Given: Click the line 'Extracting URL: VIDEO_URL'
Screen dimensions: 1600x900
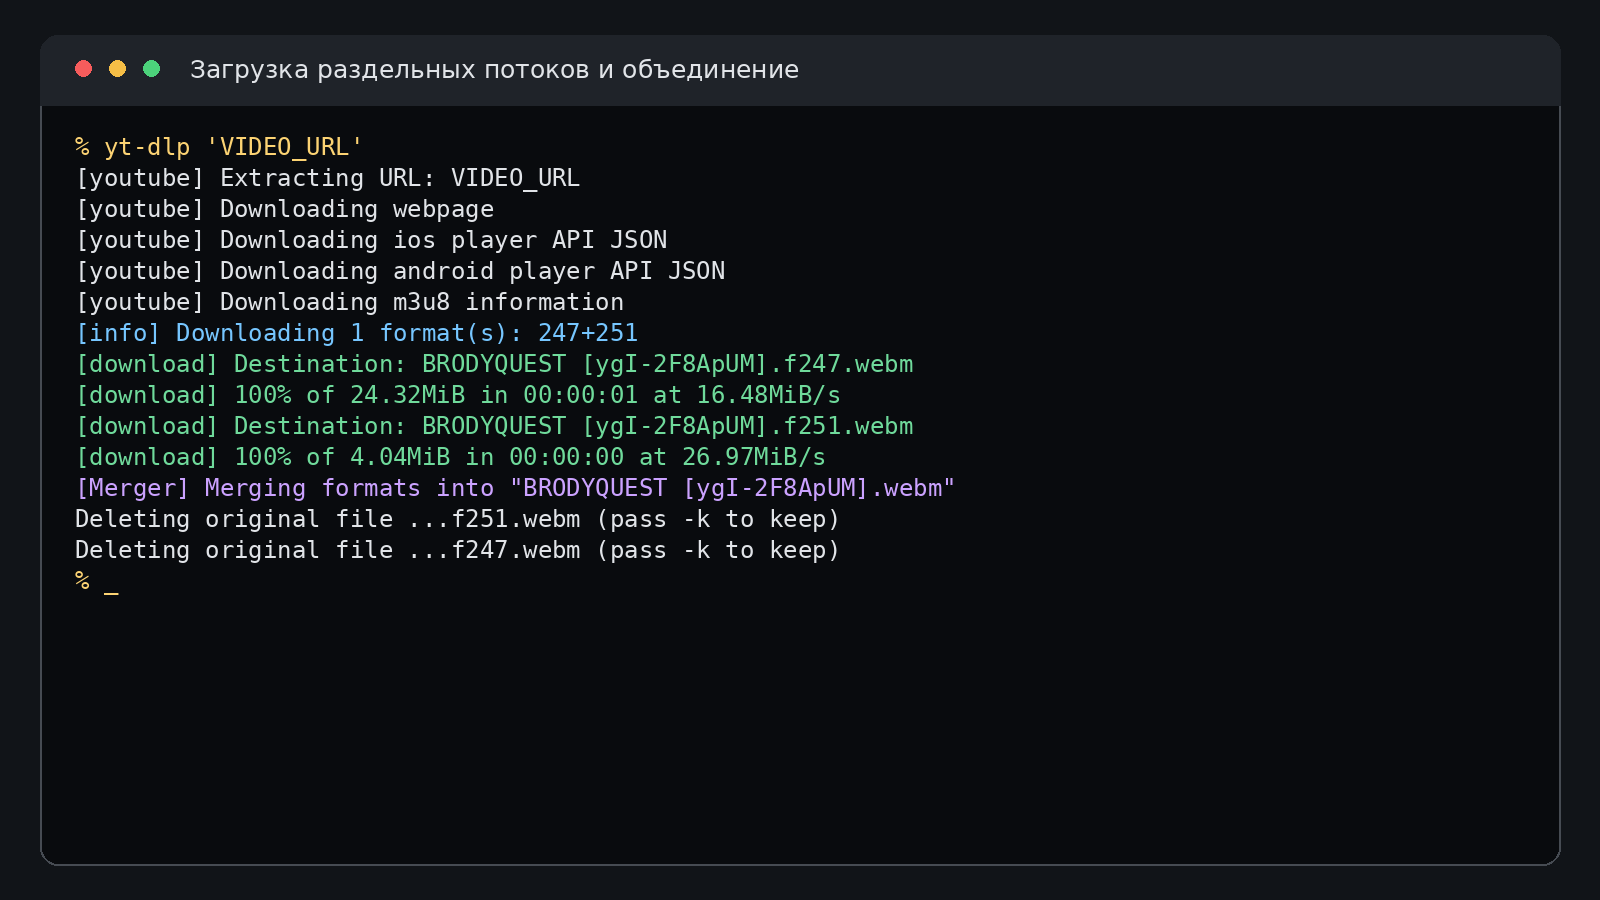Looking at the screenshot, I should (x=328, y=178).
